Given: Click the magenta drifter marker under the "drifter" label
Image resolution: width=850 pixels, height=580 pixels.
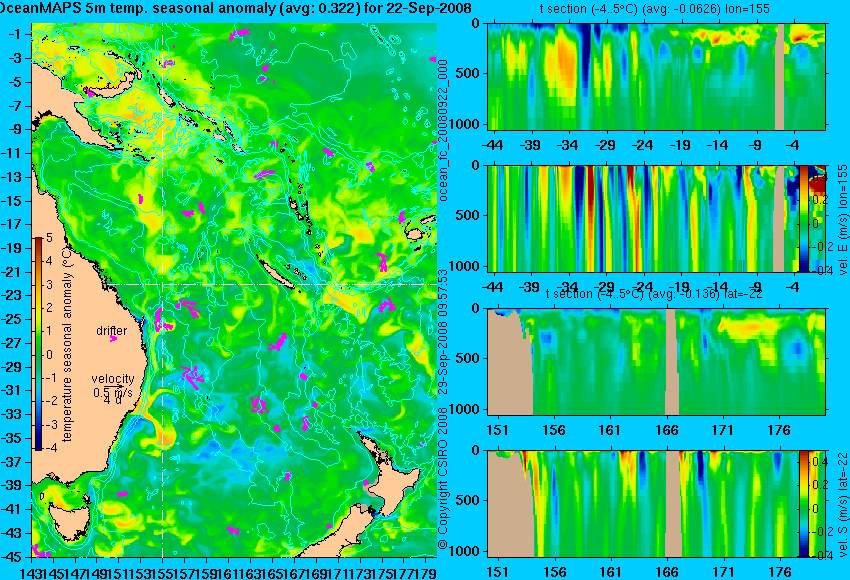Looking at the screenshot, I should click(x=113, y=338).
